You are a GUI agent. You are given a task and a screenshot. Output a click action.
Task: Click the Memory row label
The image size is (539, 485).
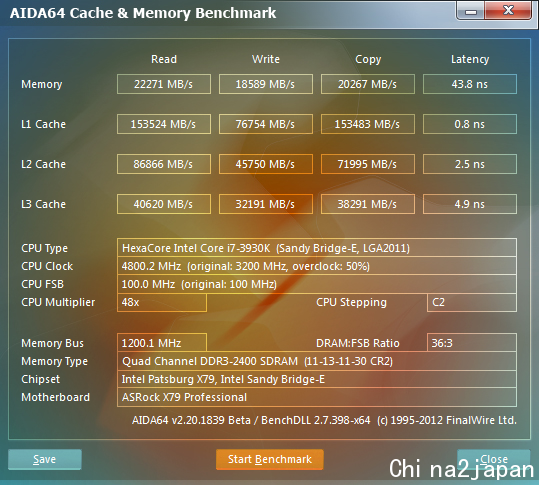42,85
